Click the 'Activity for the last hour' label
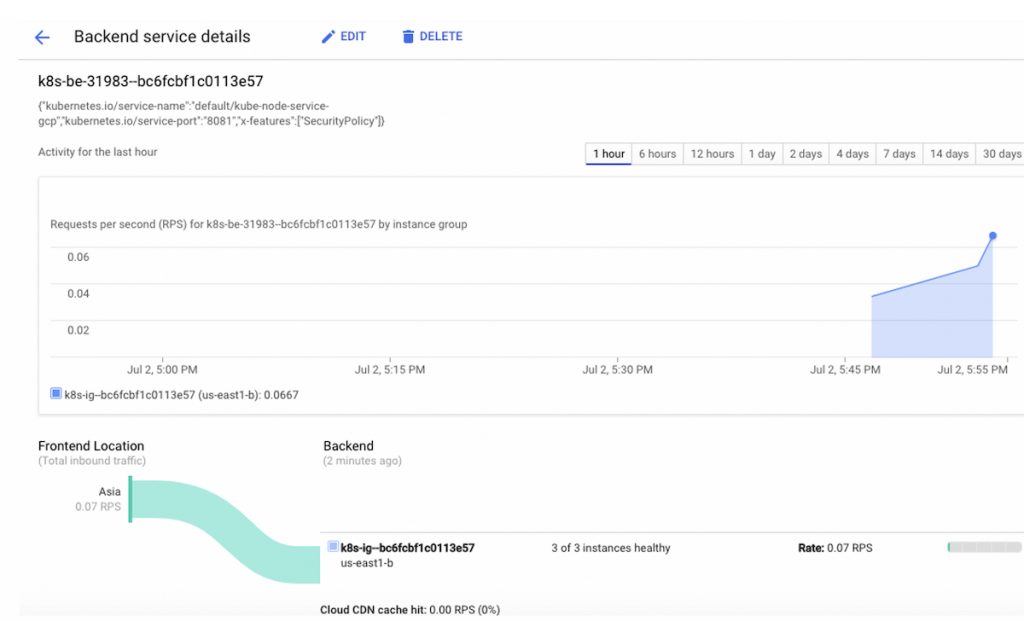 click(97, 152)
